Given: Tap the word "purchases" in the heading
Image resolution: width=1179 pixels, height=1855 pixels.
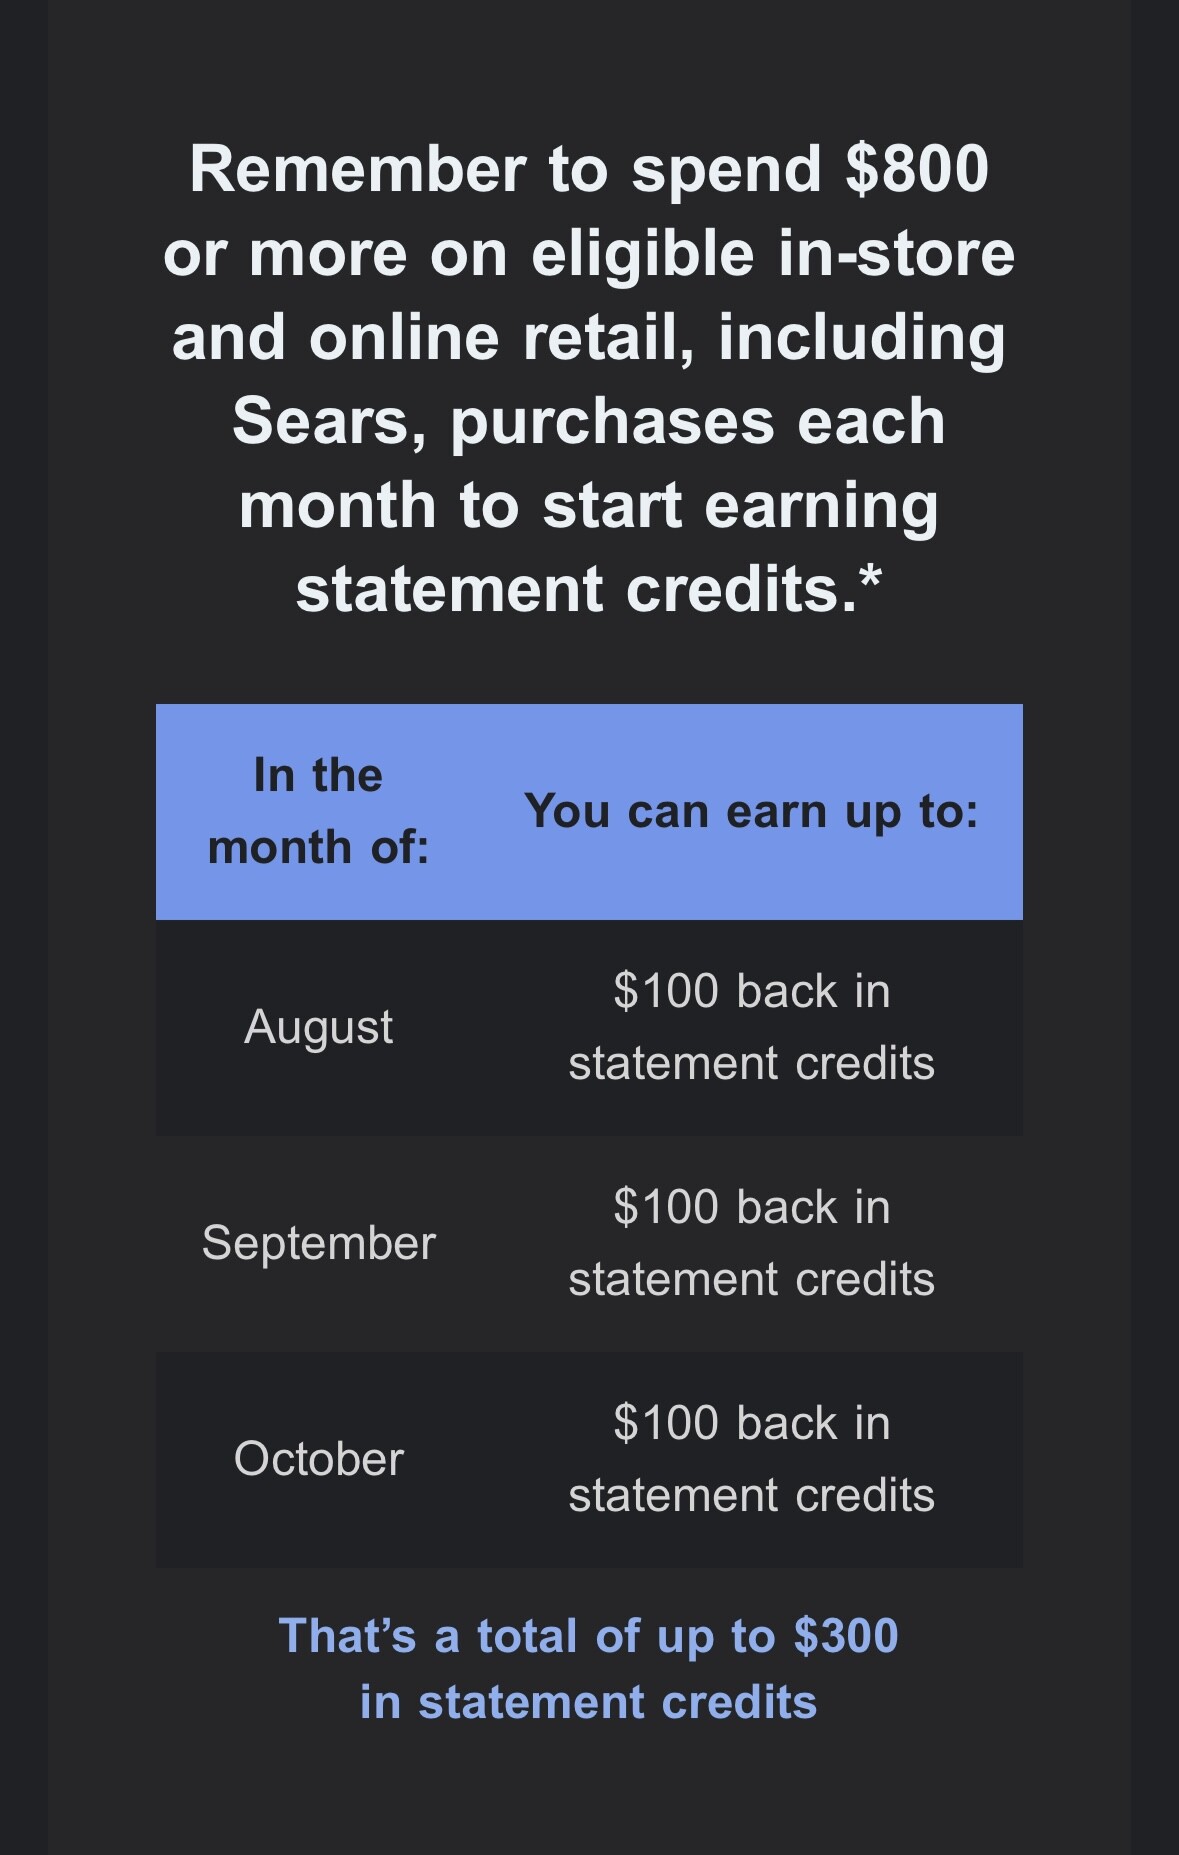Looking at the screenshot, I should (x=612, y=424).
